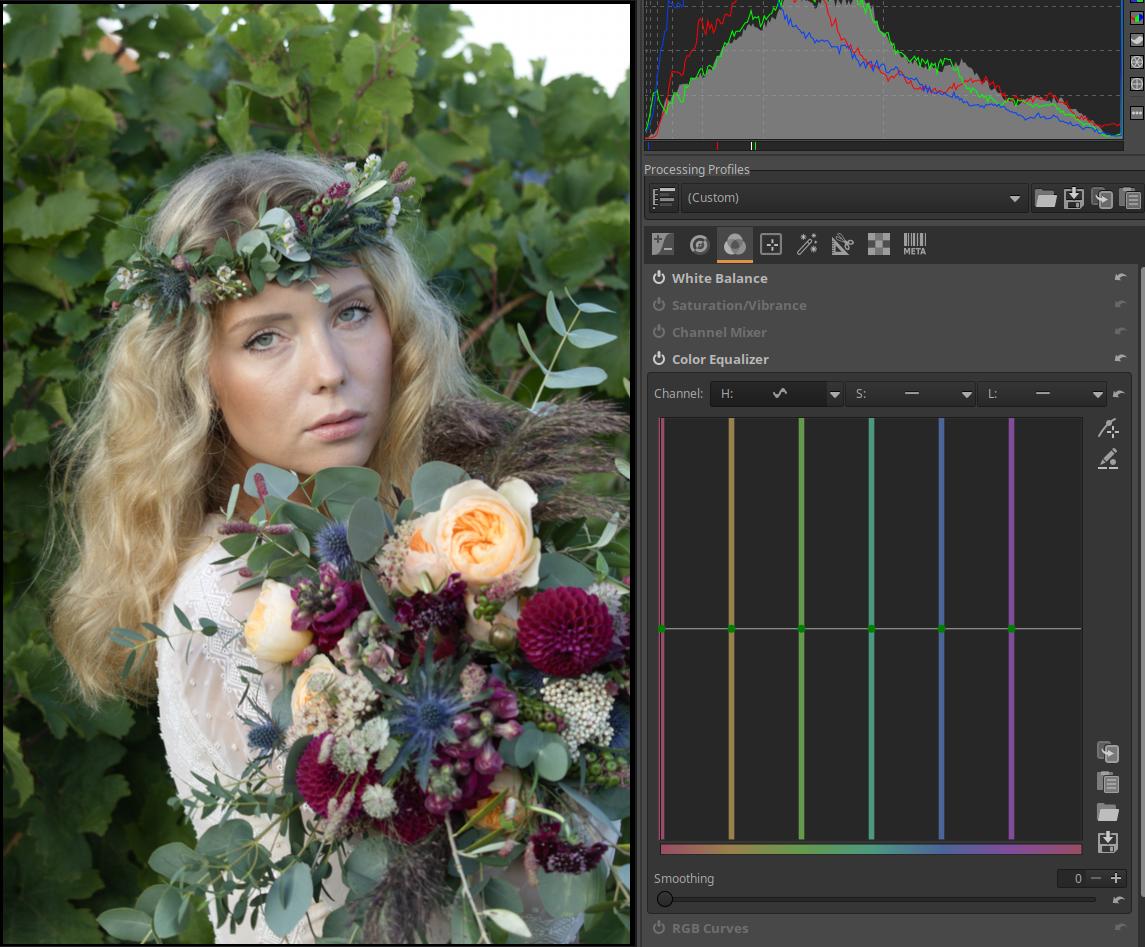The width and height of the screenshot is (1145, 947).
Task: Load a processing profile from file
Action: tap(1045, 198)
